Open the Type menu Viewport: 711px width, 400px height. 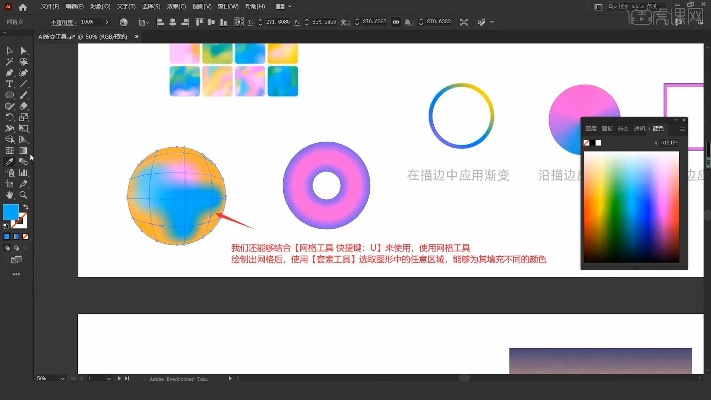click(126, 6)
